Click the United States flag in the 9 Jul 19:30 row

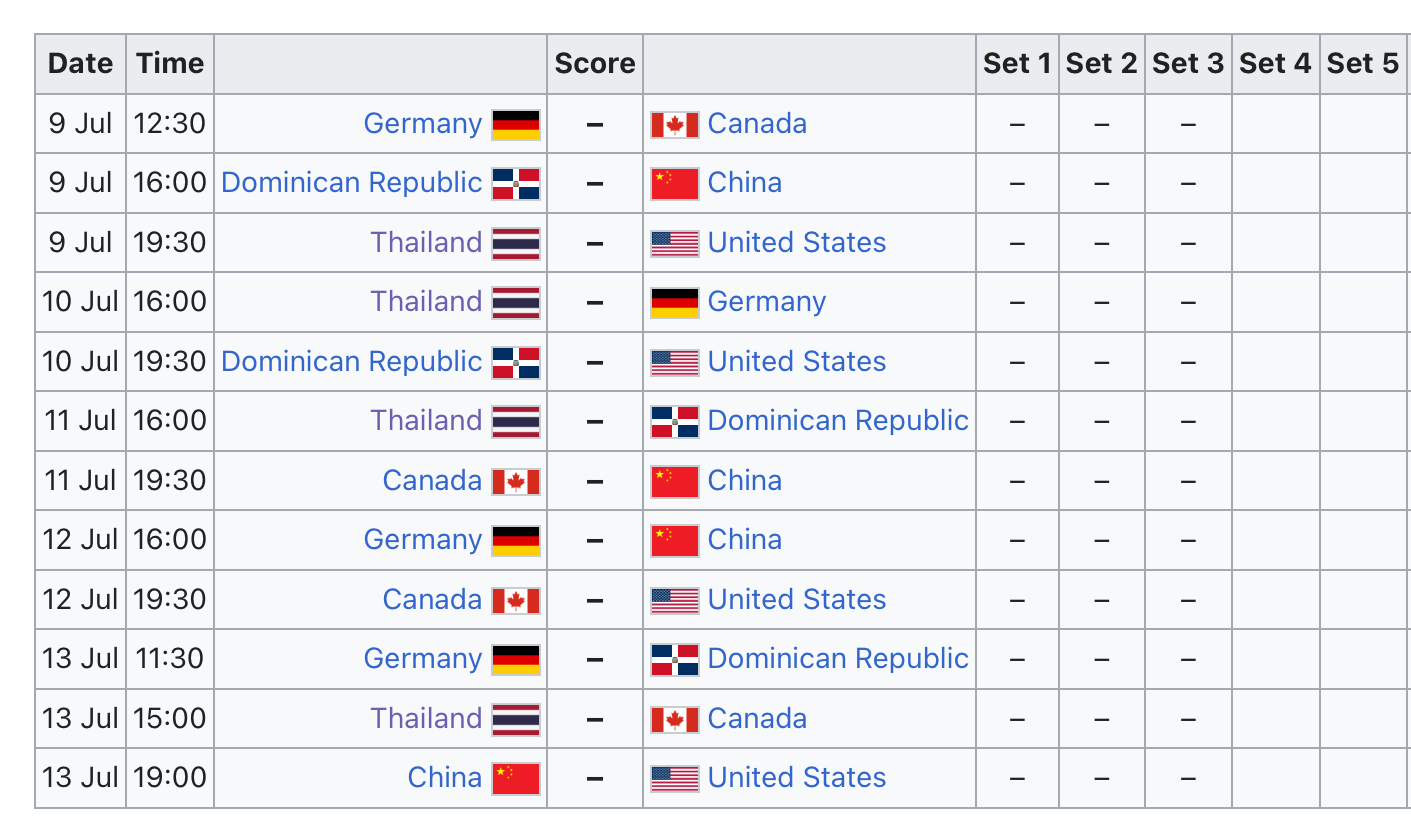tap(675, 243)
